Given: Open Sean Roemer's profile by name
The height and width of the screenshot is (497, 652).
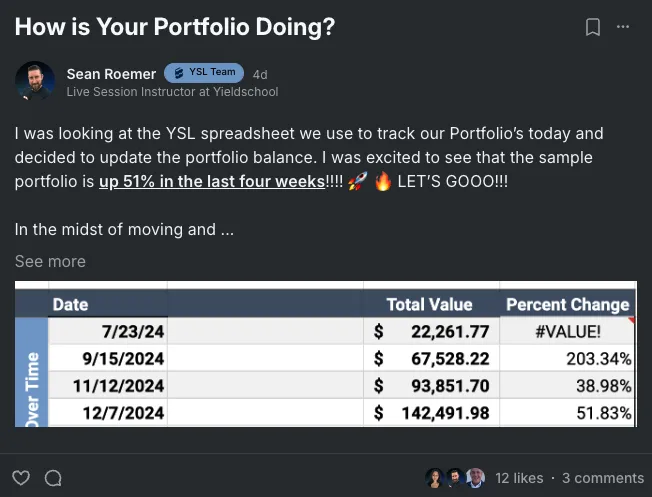Looking at the screenshot, I should [x=110, y=74].
